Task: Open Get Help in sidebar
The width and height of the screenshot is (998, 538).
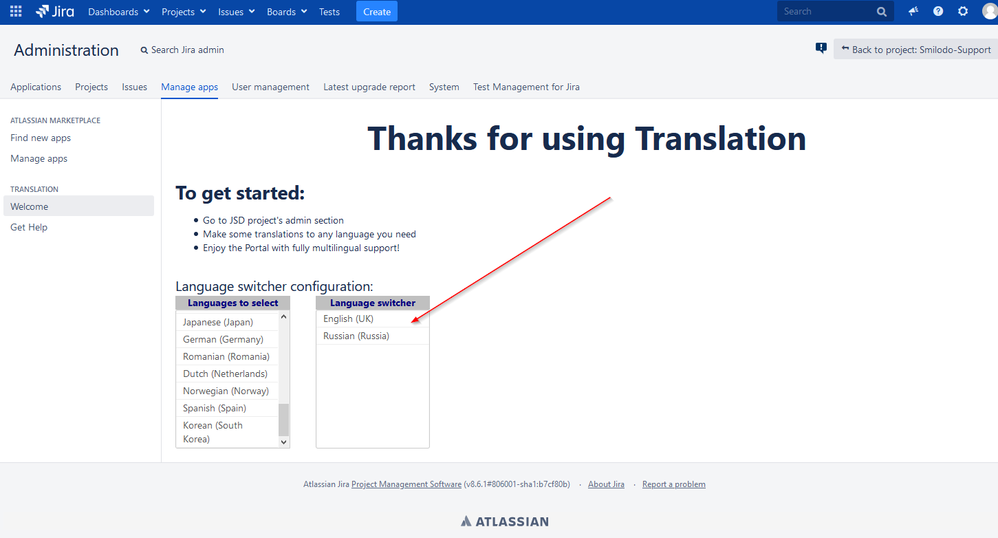Action: (x=29, y=227)
